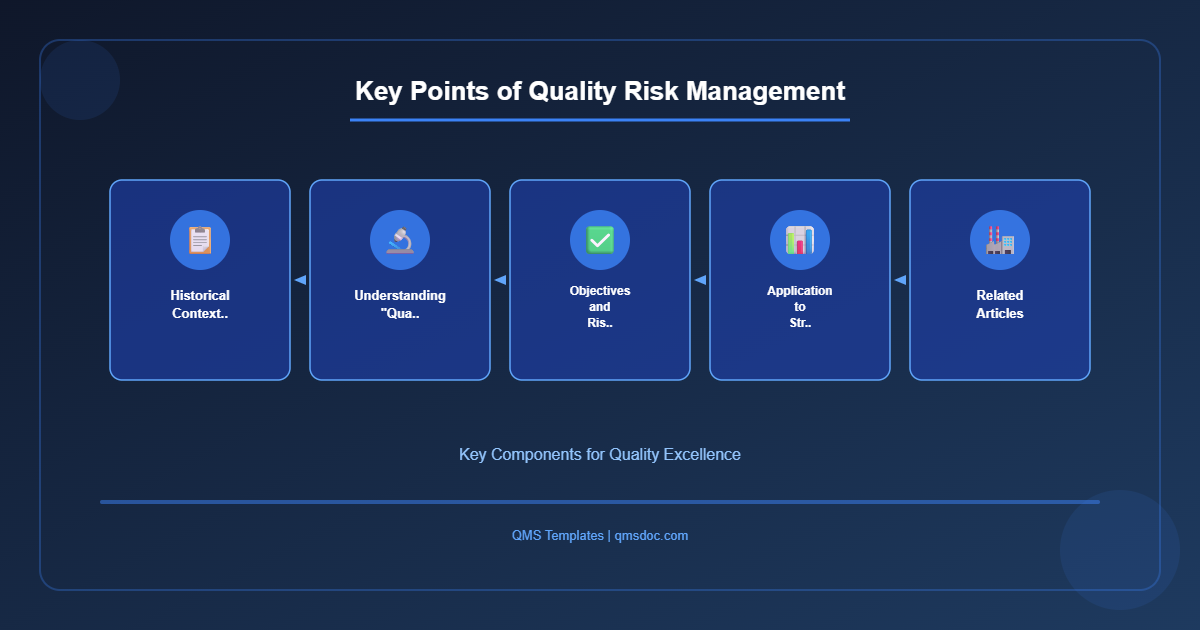Image resolution: width=1200 pixels, height=630 pixels.
Task: Click the title Key Points of Quality Risk Management
Action: tap(599, 91)
